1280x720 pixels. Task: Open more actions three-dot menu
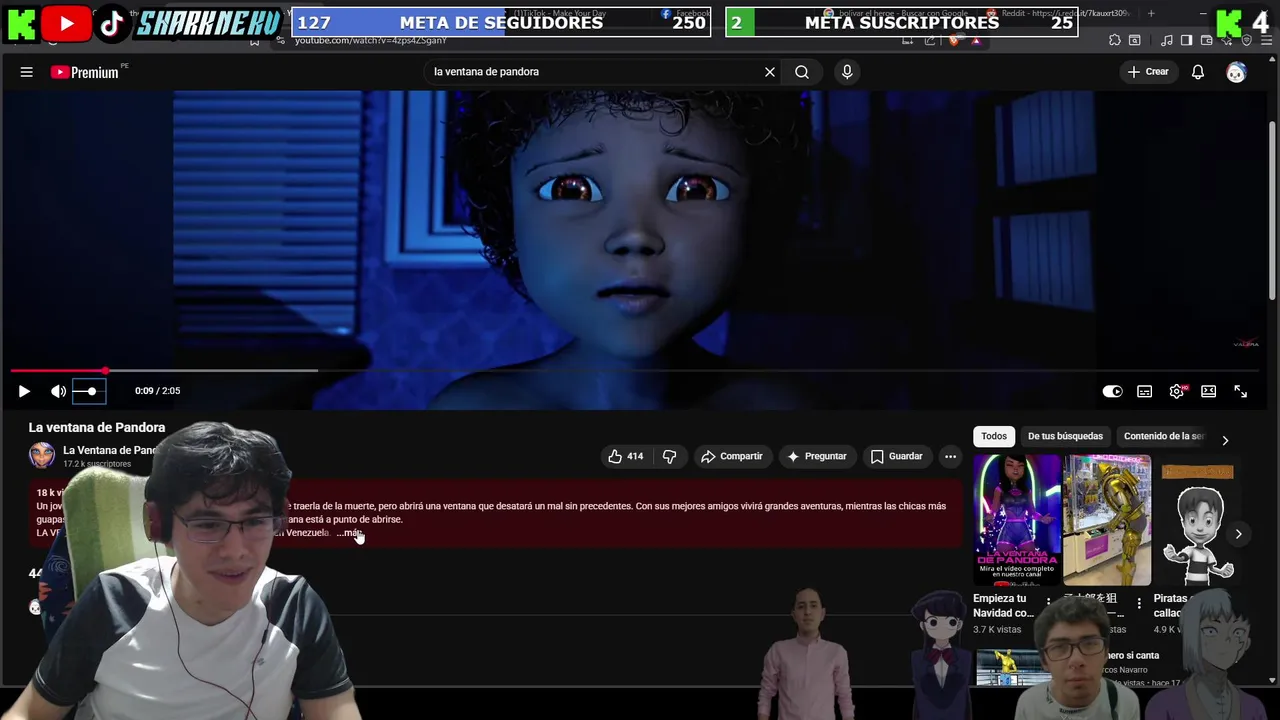pyautogui.click(x=950, y=456)
